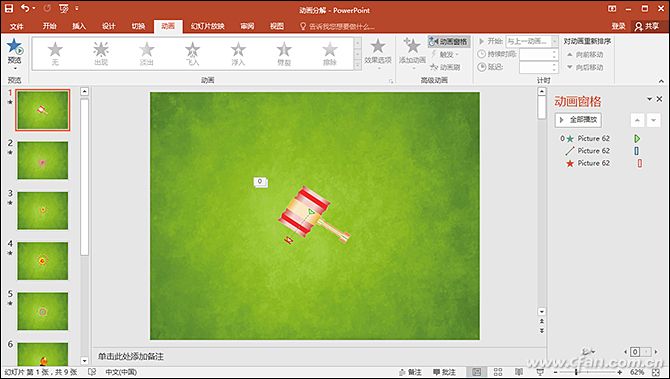The image size is (670, 379).
Task: Start slideshow from quick access toolbar icon
Action: pyautogui.click(x=63, y=8)
